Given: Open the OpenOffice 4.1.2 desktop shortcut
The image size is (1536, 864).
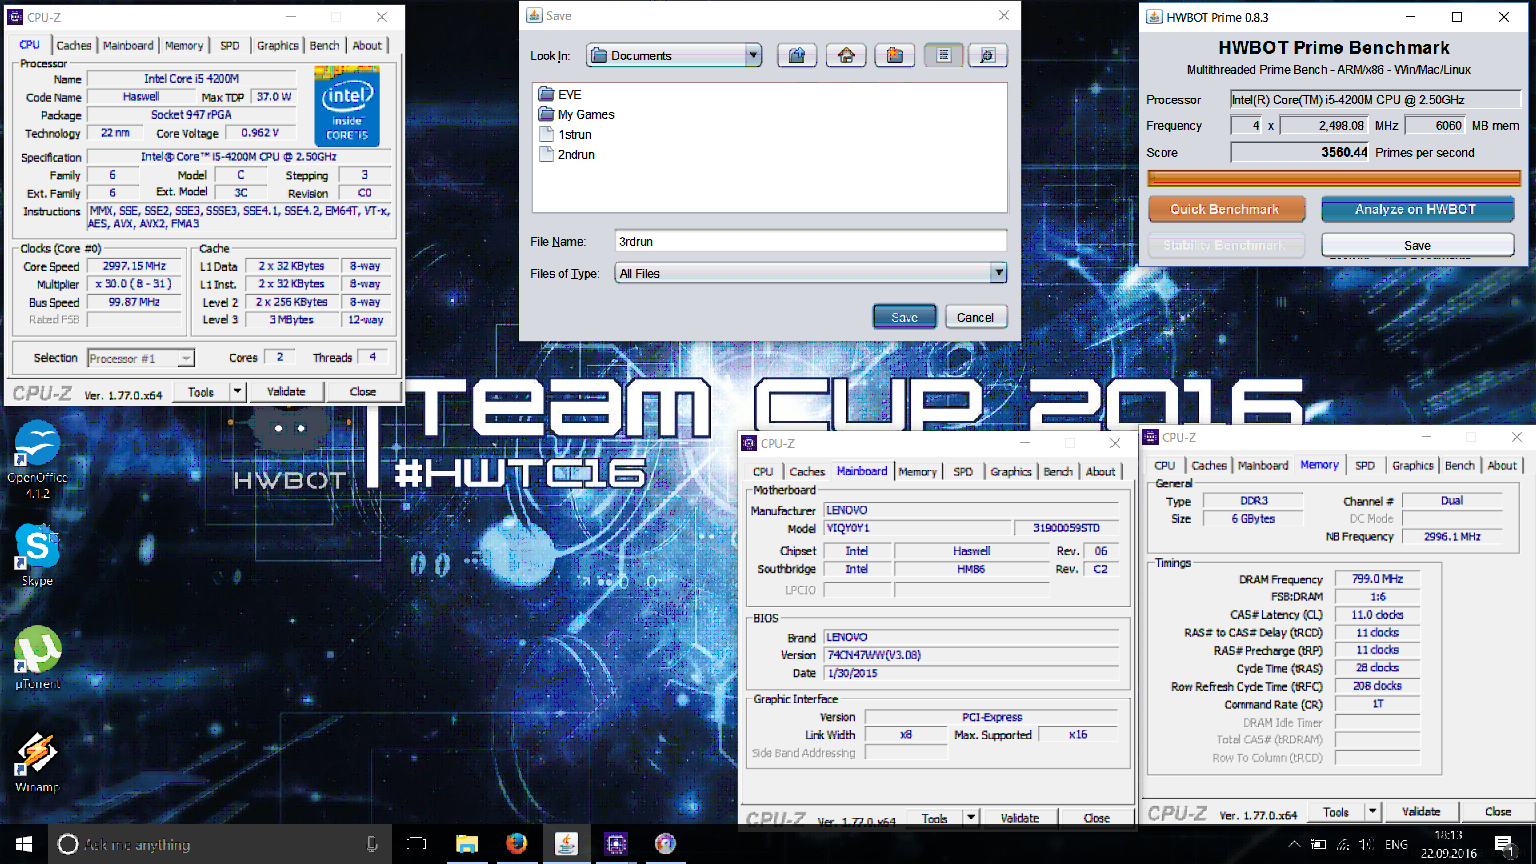Looking at the screenshot, I should (37, 459).
